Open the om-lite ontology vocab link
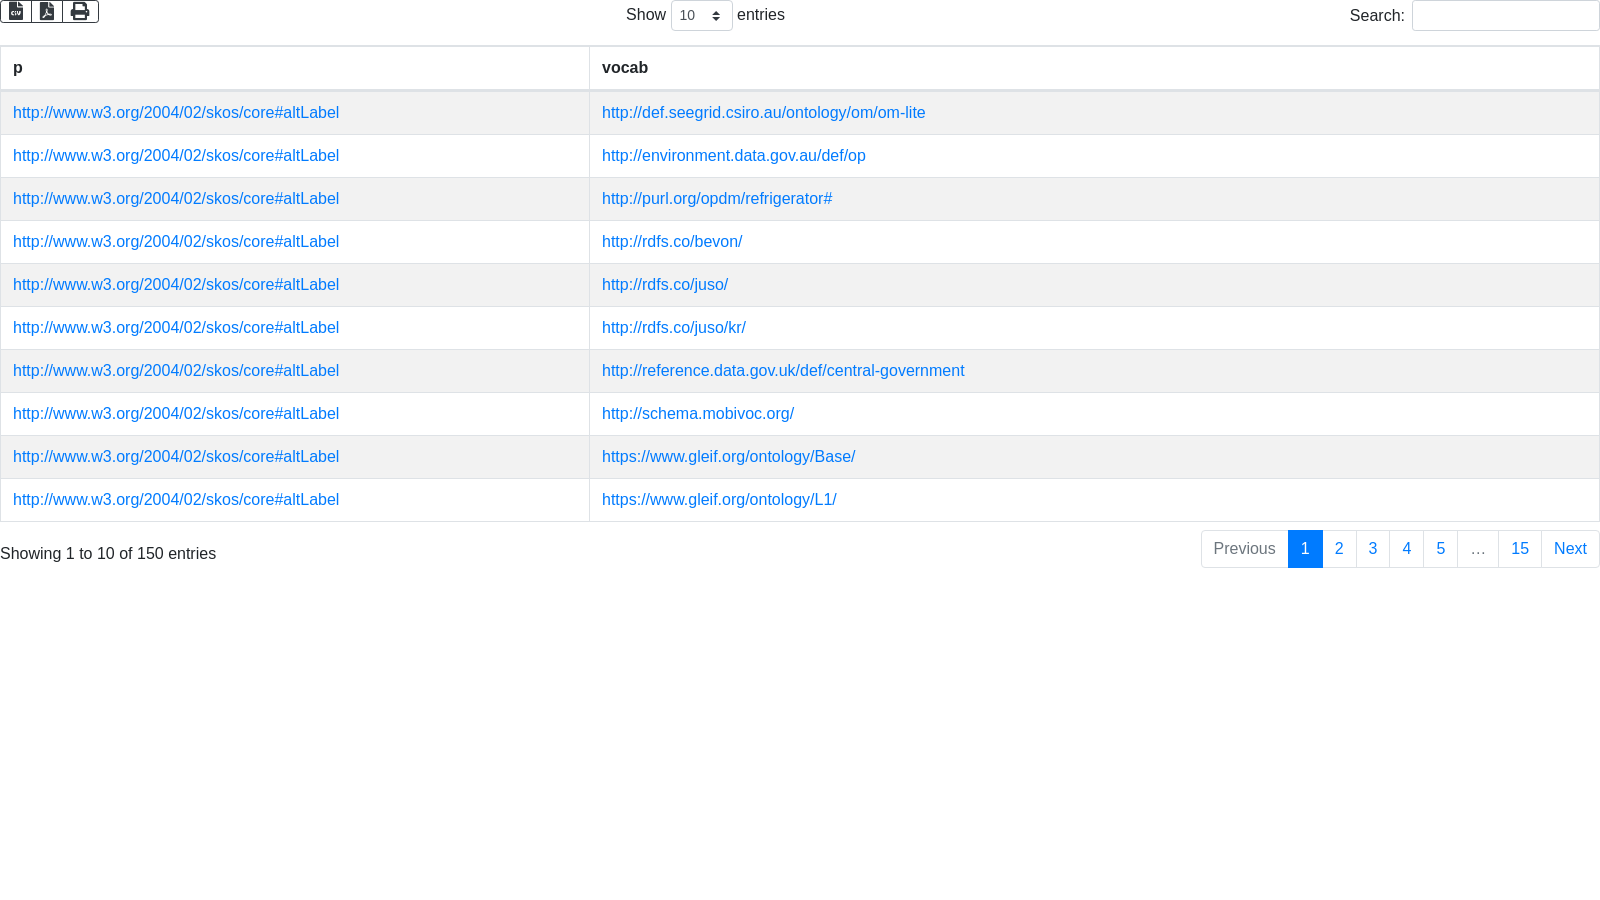The width and height of the screenshot is (1600, 900). pyautogui.click(x=763, y=113)
